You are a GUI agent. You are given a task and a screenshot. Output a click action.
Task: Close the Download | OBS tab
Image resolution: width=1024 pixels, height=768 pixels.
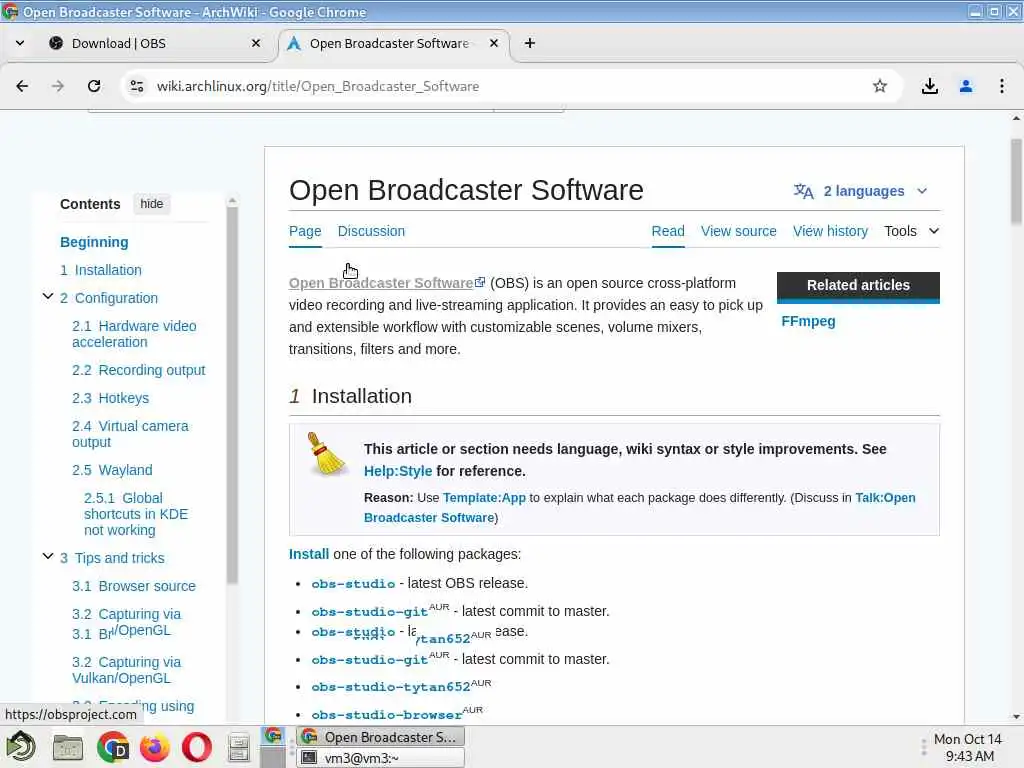(256, 43)
